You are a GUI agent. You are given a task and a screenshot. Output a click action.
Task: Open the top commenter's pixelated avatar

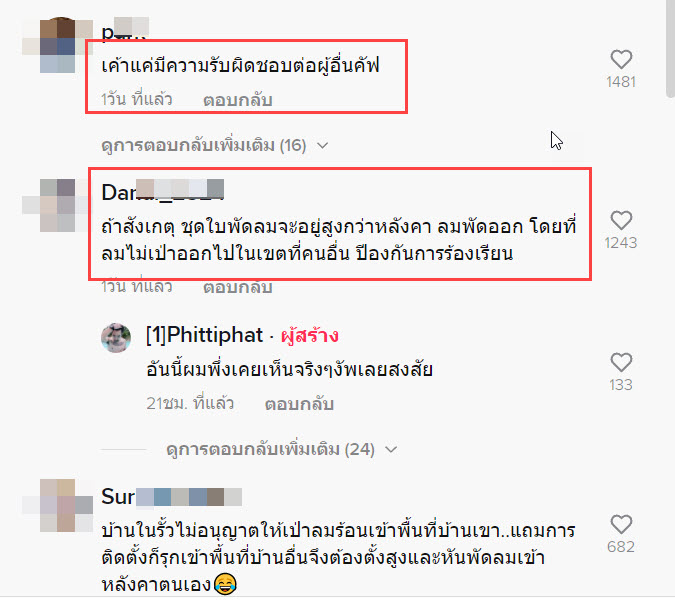pos(58,45)
